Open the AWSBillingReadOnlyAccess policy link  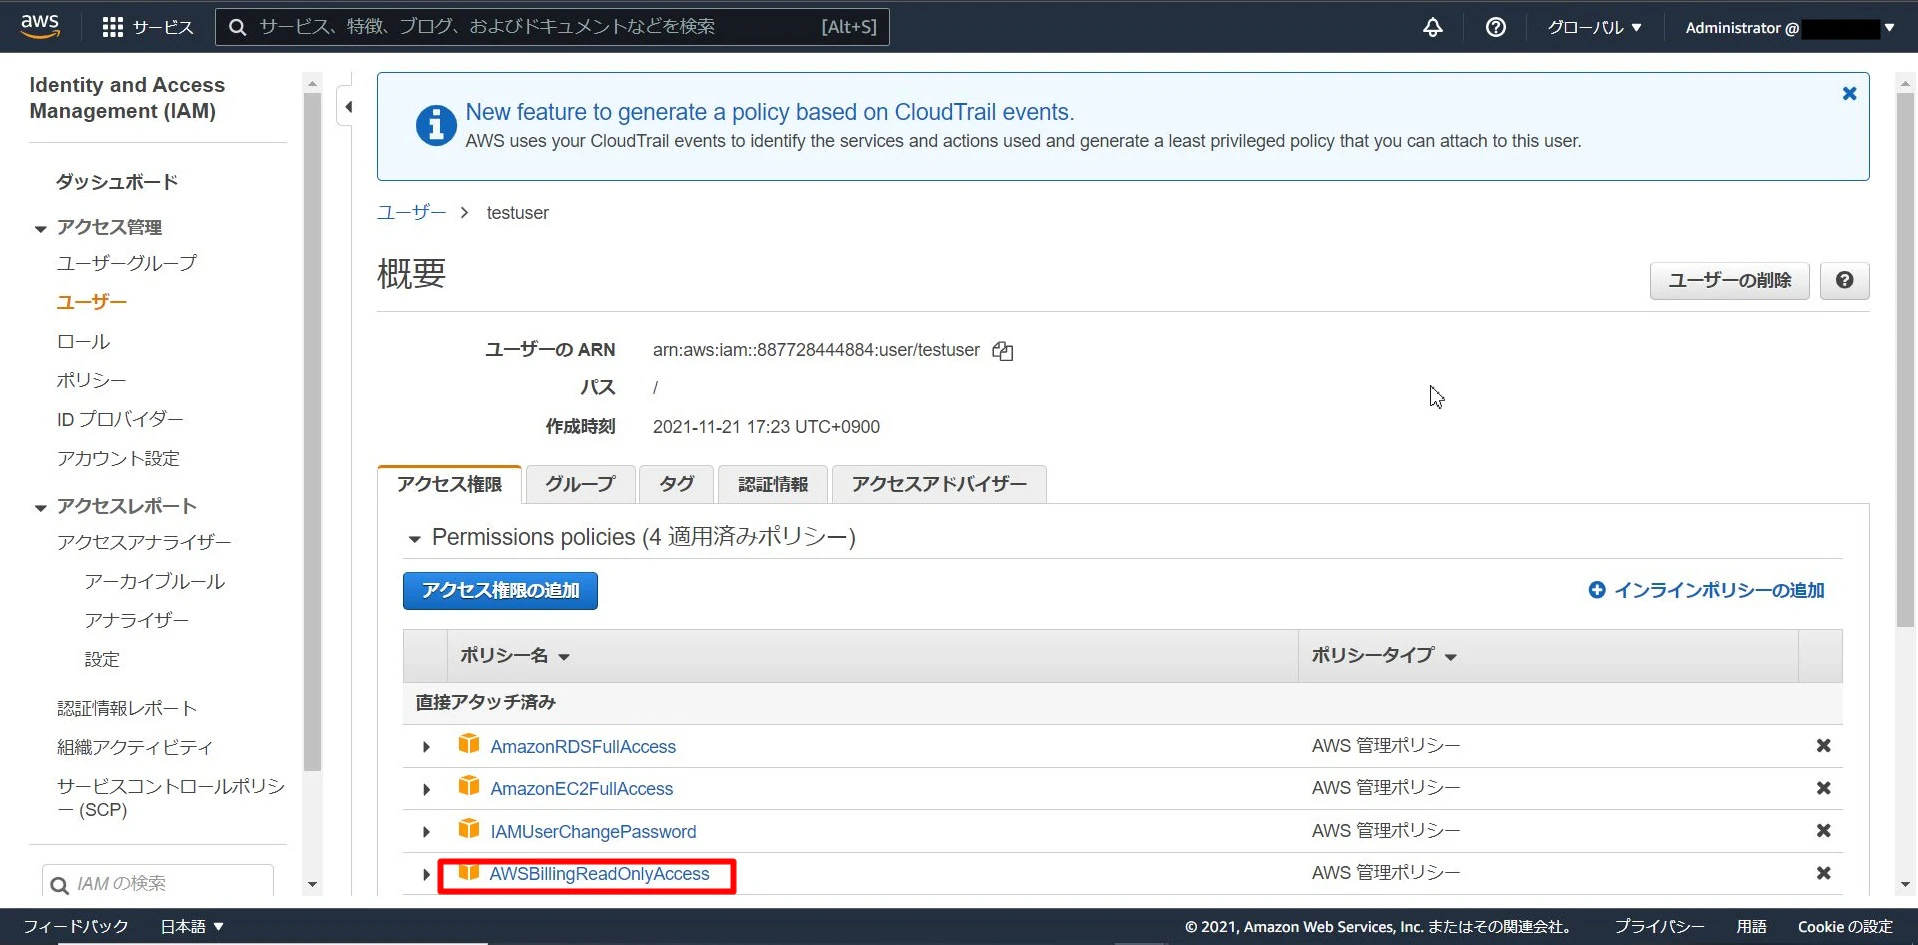coord(599,874)
